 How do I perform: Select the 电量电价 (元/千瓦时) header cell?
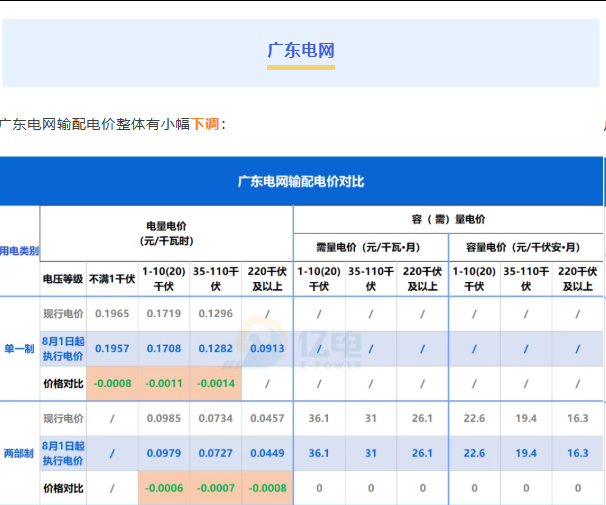point(166,233)
